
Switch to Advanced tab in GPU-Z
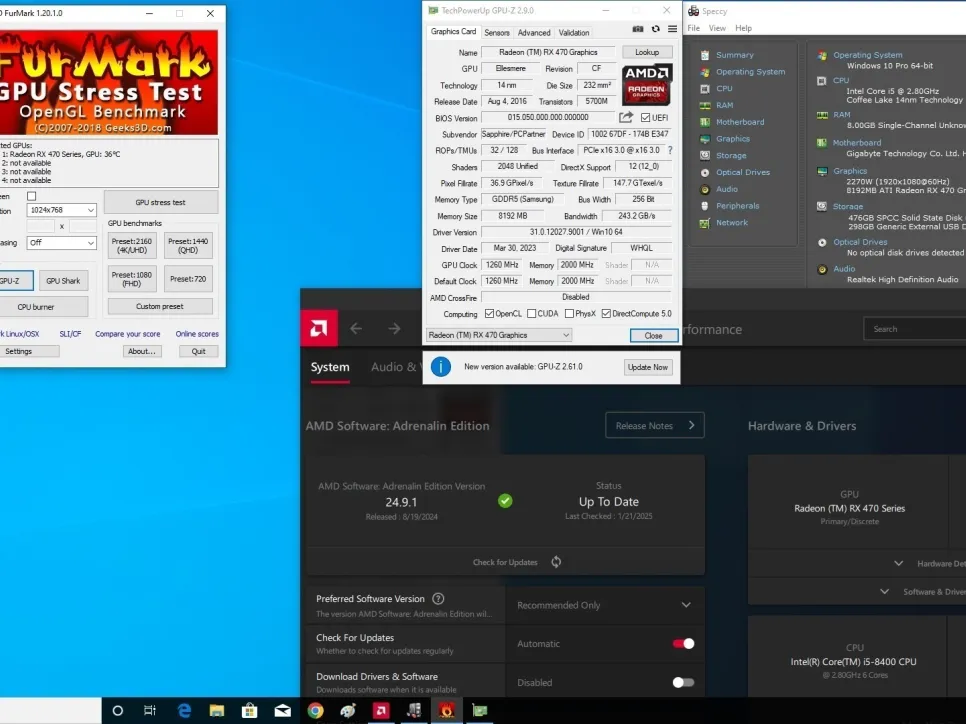534,33
